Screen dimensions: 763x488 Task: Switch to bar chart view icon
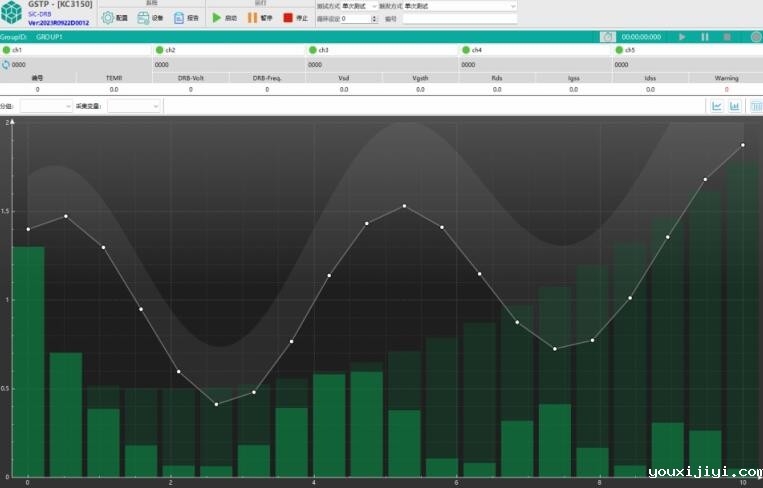click(x=735, y=106)
